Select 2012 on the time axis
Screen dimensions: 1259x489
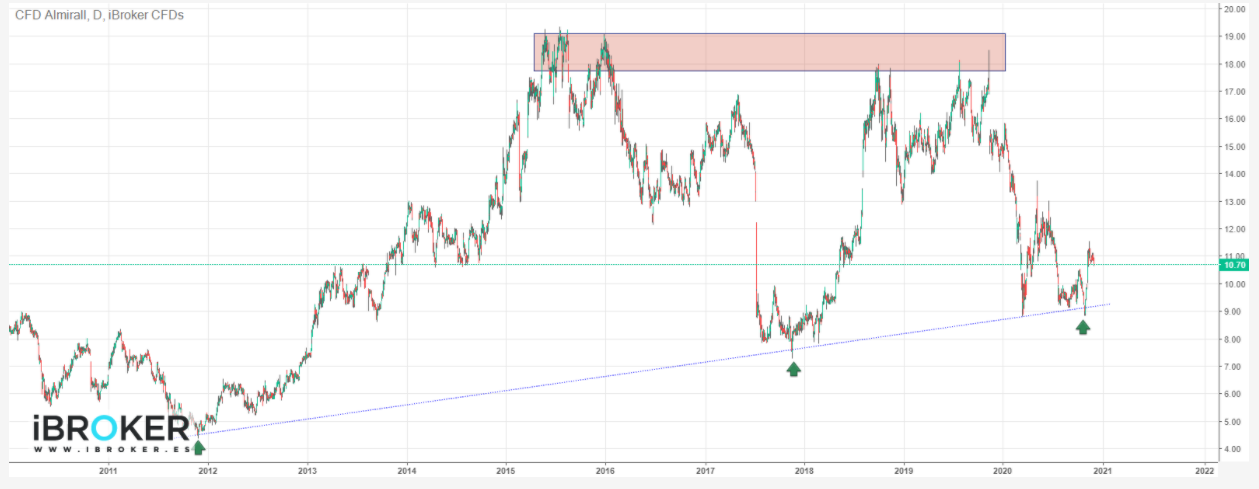click(207, 470)
